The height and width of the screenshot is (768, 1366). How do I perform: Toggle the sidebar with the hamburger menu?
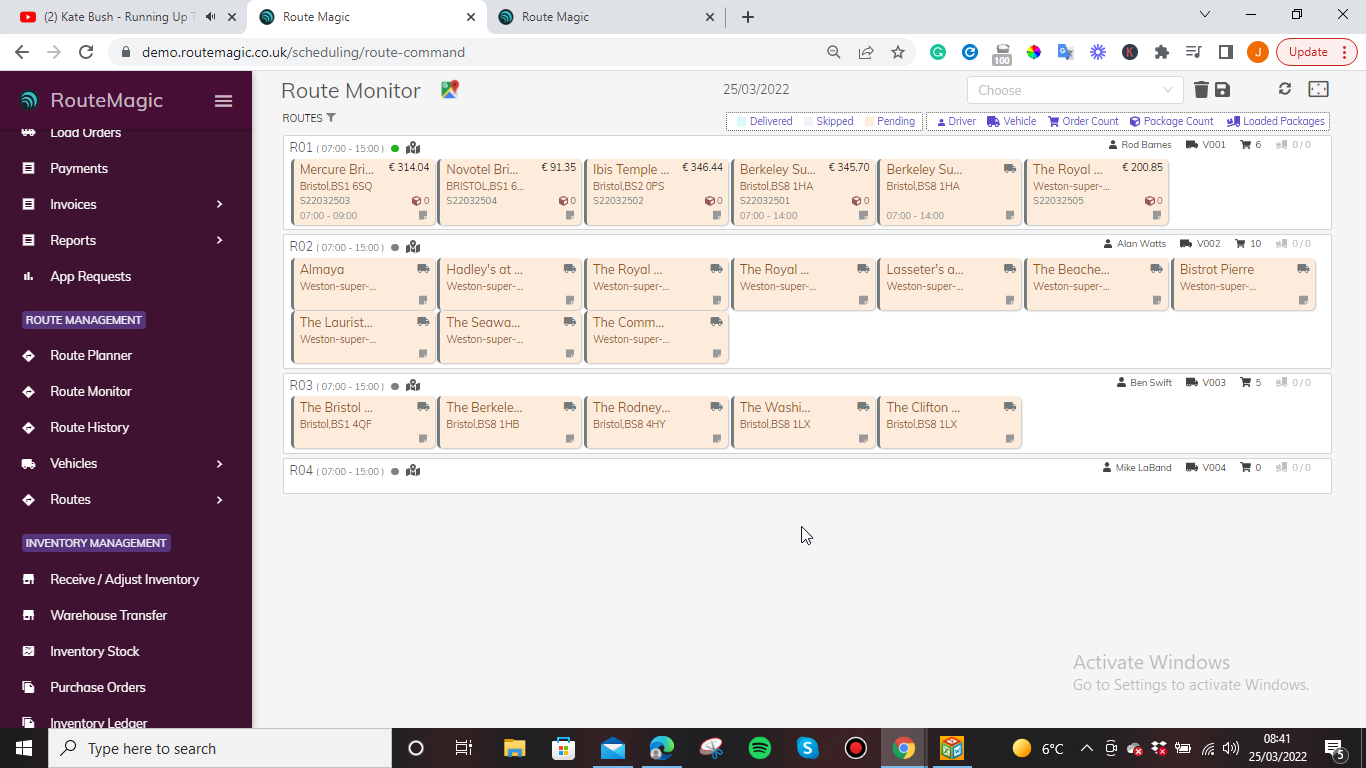223,101
